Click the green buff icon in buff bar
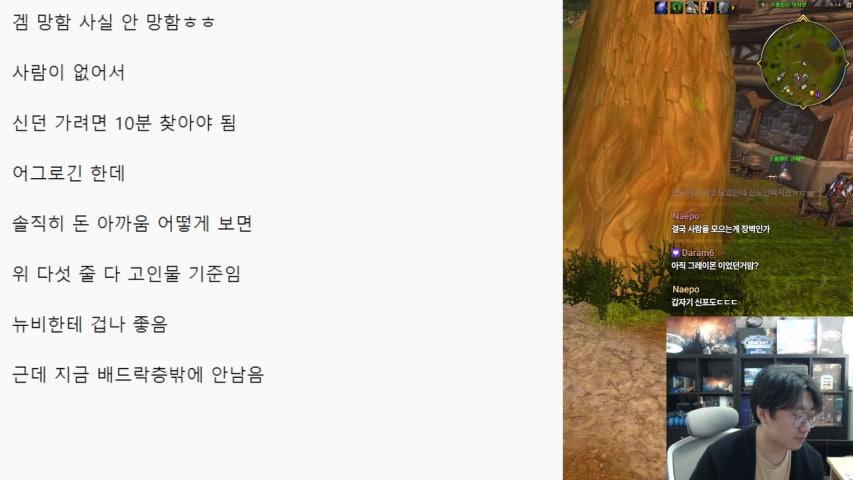 pos(676,8)
